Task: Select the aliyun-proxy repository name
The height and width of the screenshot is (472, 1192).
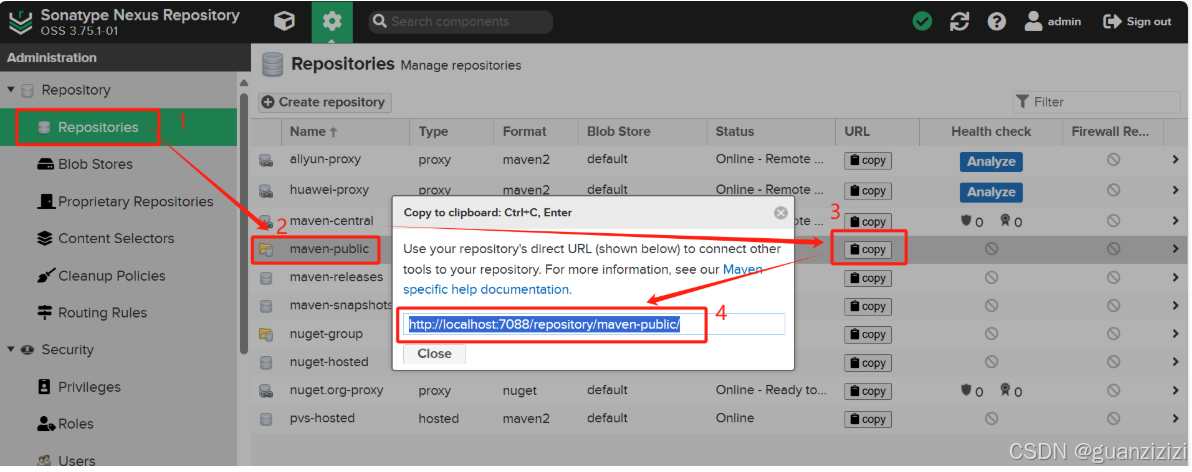Action: coord(325,160)
